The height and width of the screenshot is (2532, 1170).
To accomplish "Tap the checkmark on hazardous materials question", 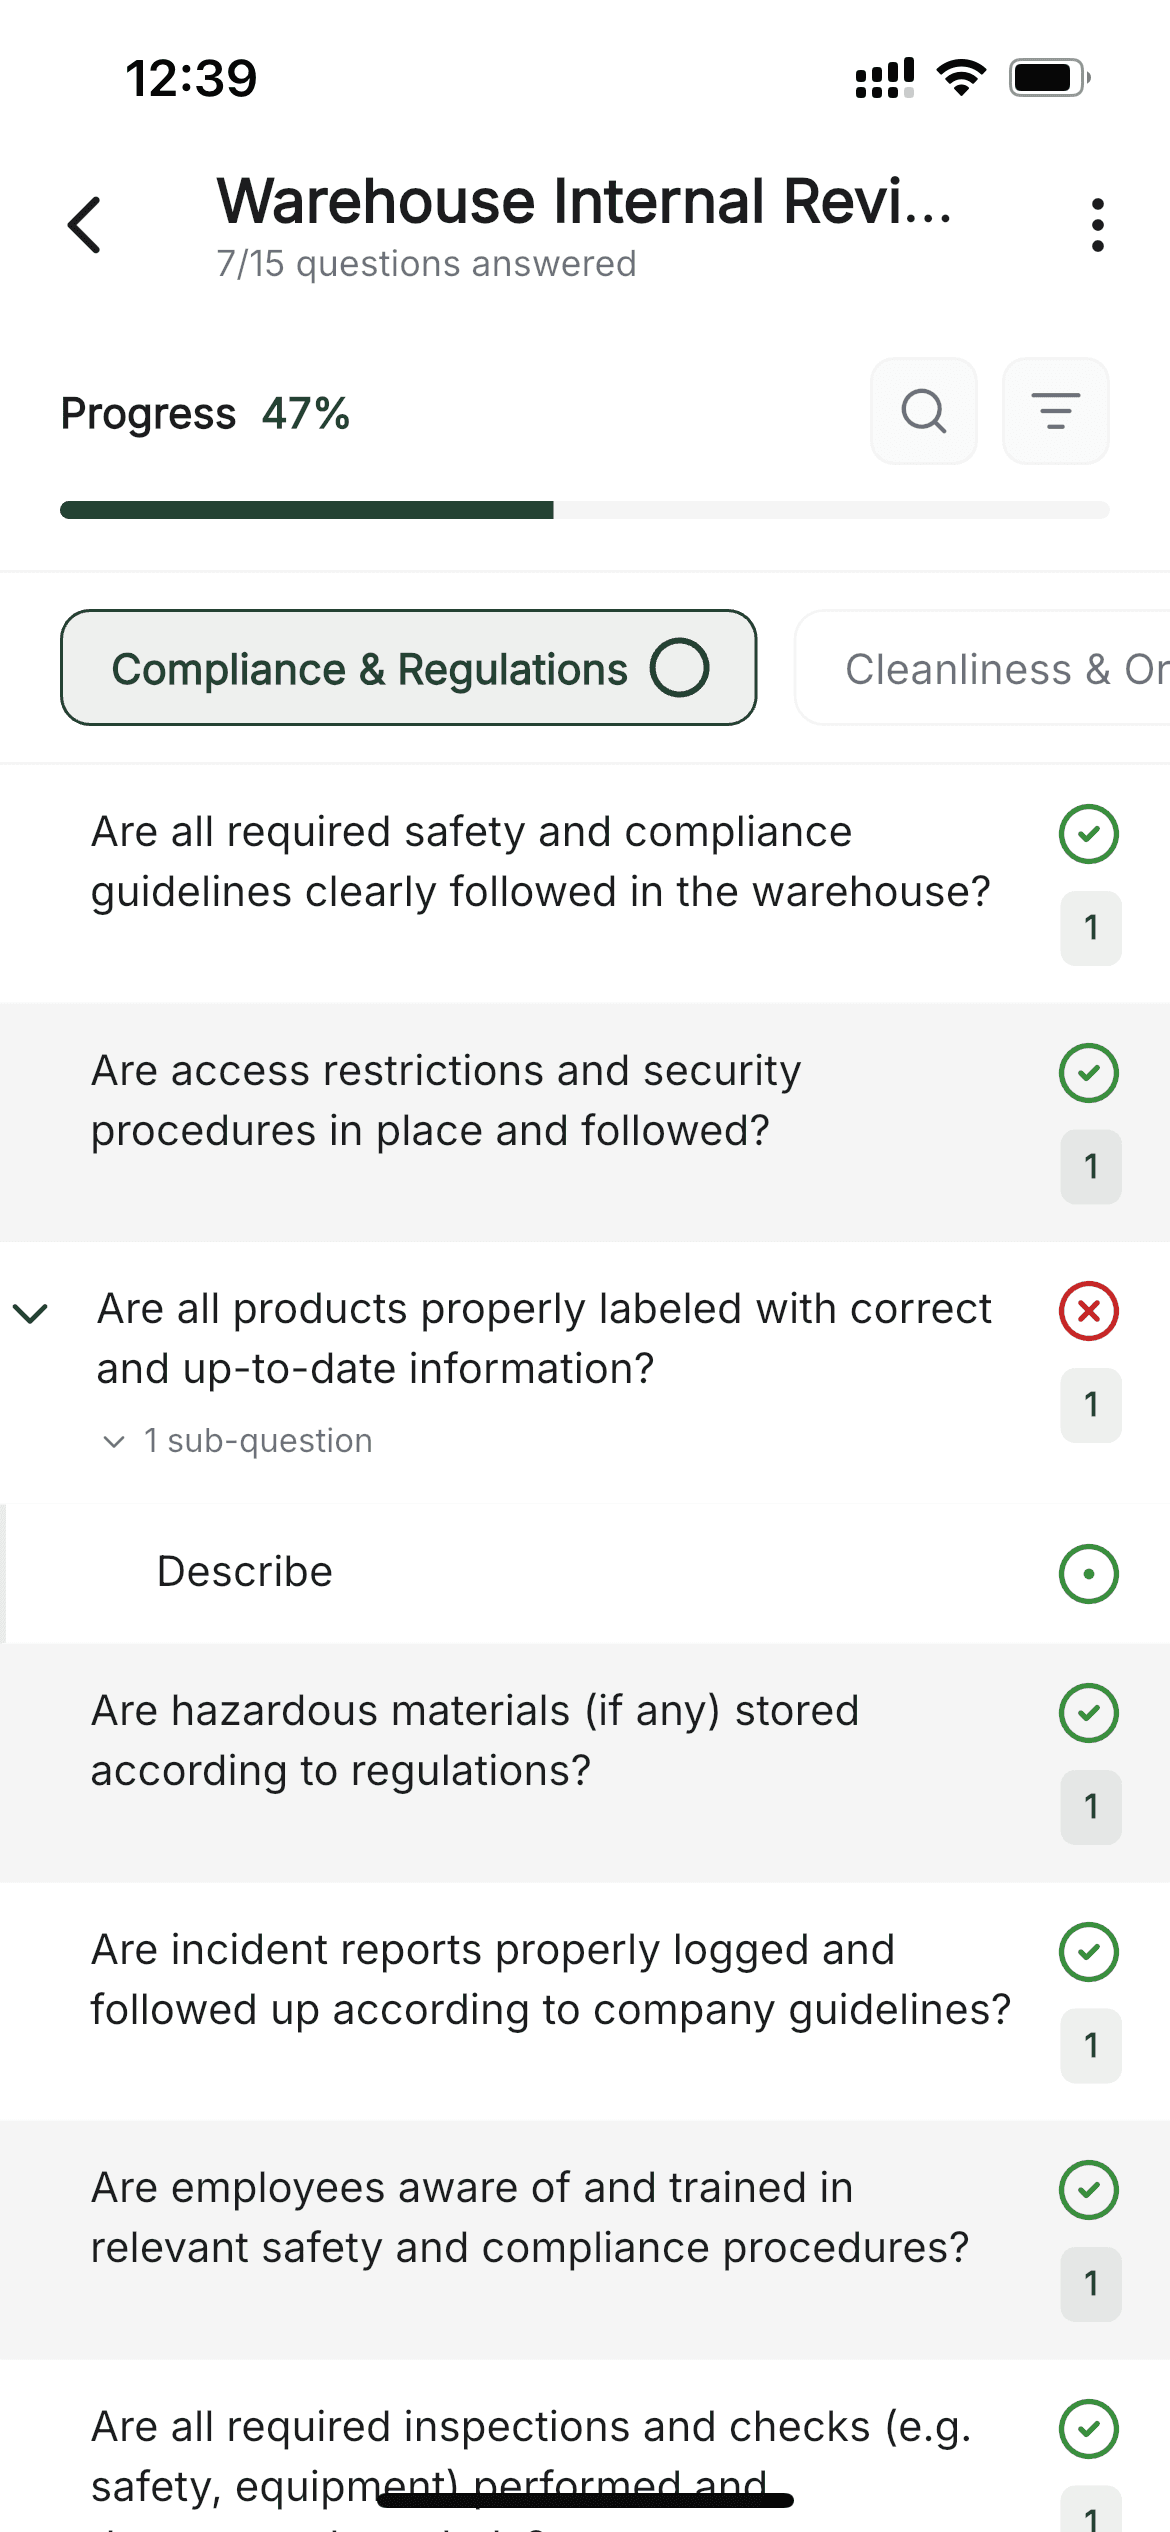I will 1089,1712.
